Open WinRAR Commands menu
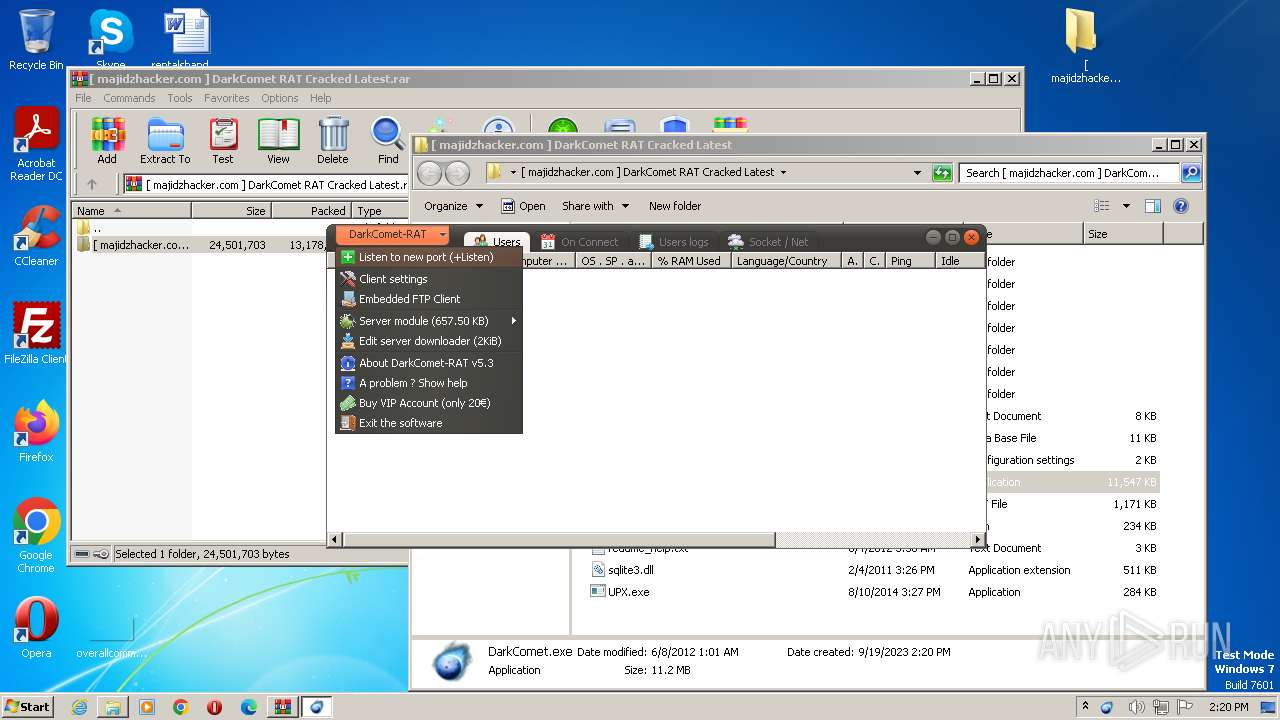Screen dimensions: 1280x720 coord(129,98)
